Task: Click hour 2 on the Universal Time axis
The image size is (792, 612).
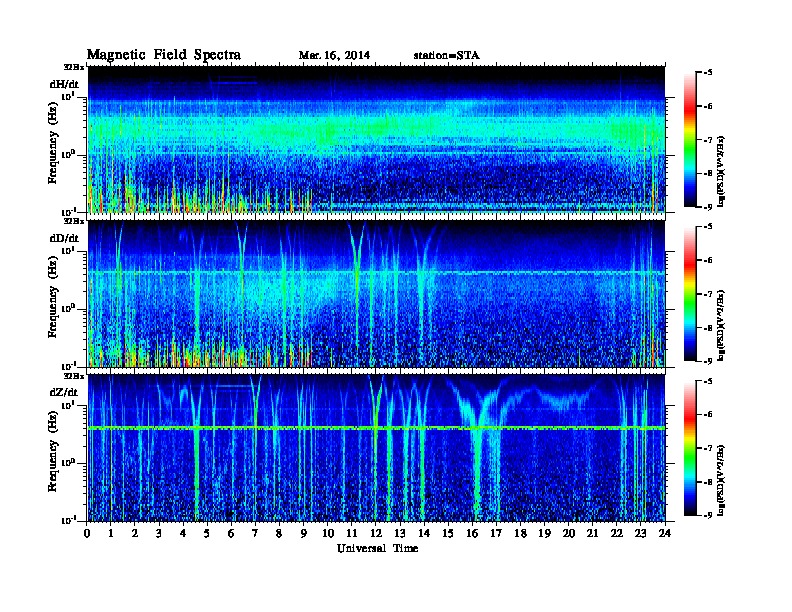Action: (135, 533)
